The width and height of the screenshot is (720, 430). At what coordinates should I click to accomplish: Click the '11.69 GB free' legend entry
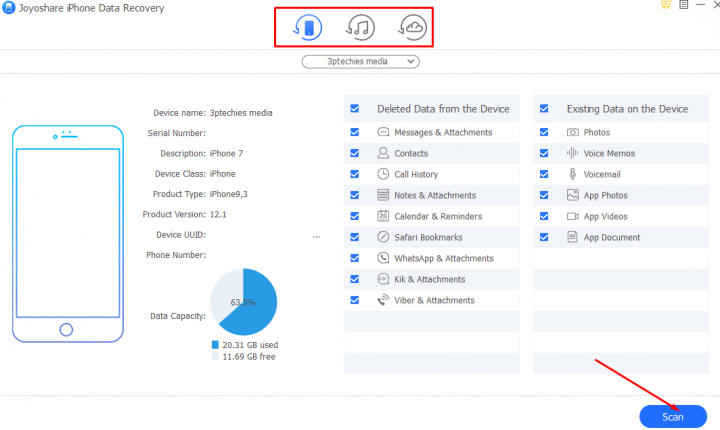click(243, 356)
